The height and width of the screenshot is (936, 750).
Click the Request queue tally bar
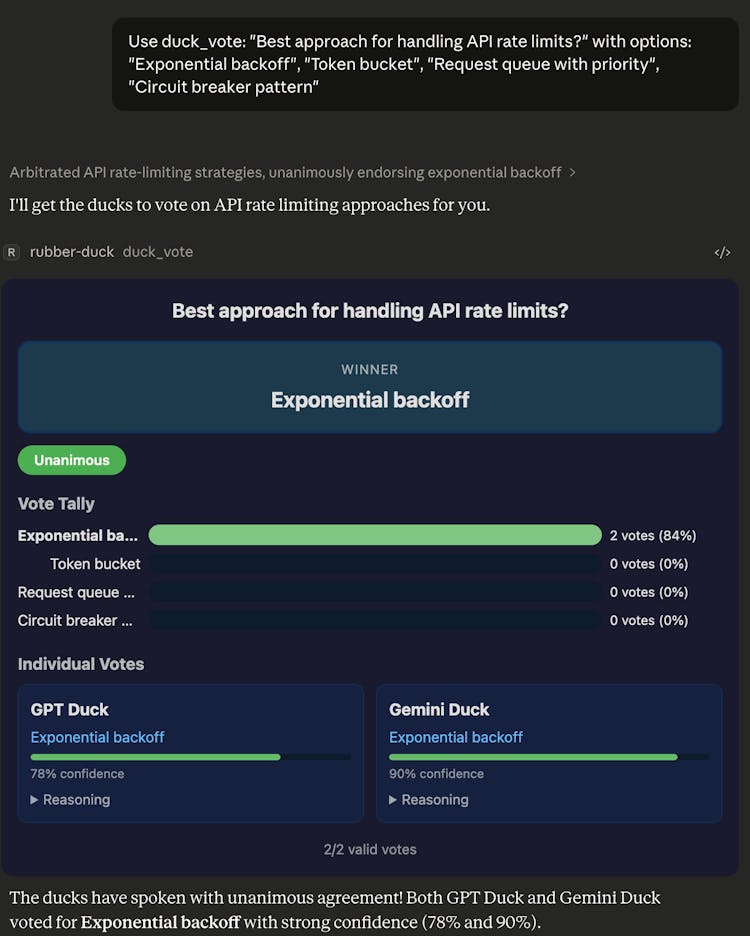[x=375, y=592]
